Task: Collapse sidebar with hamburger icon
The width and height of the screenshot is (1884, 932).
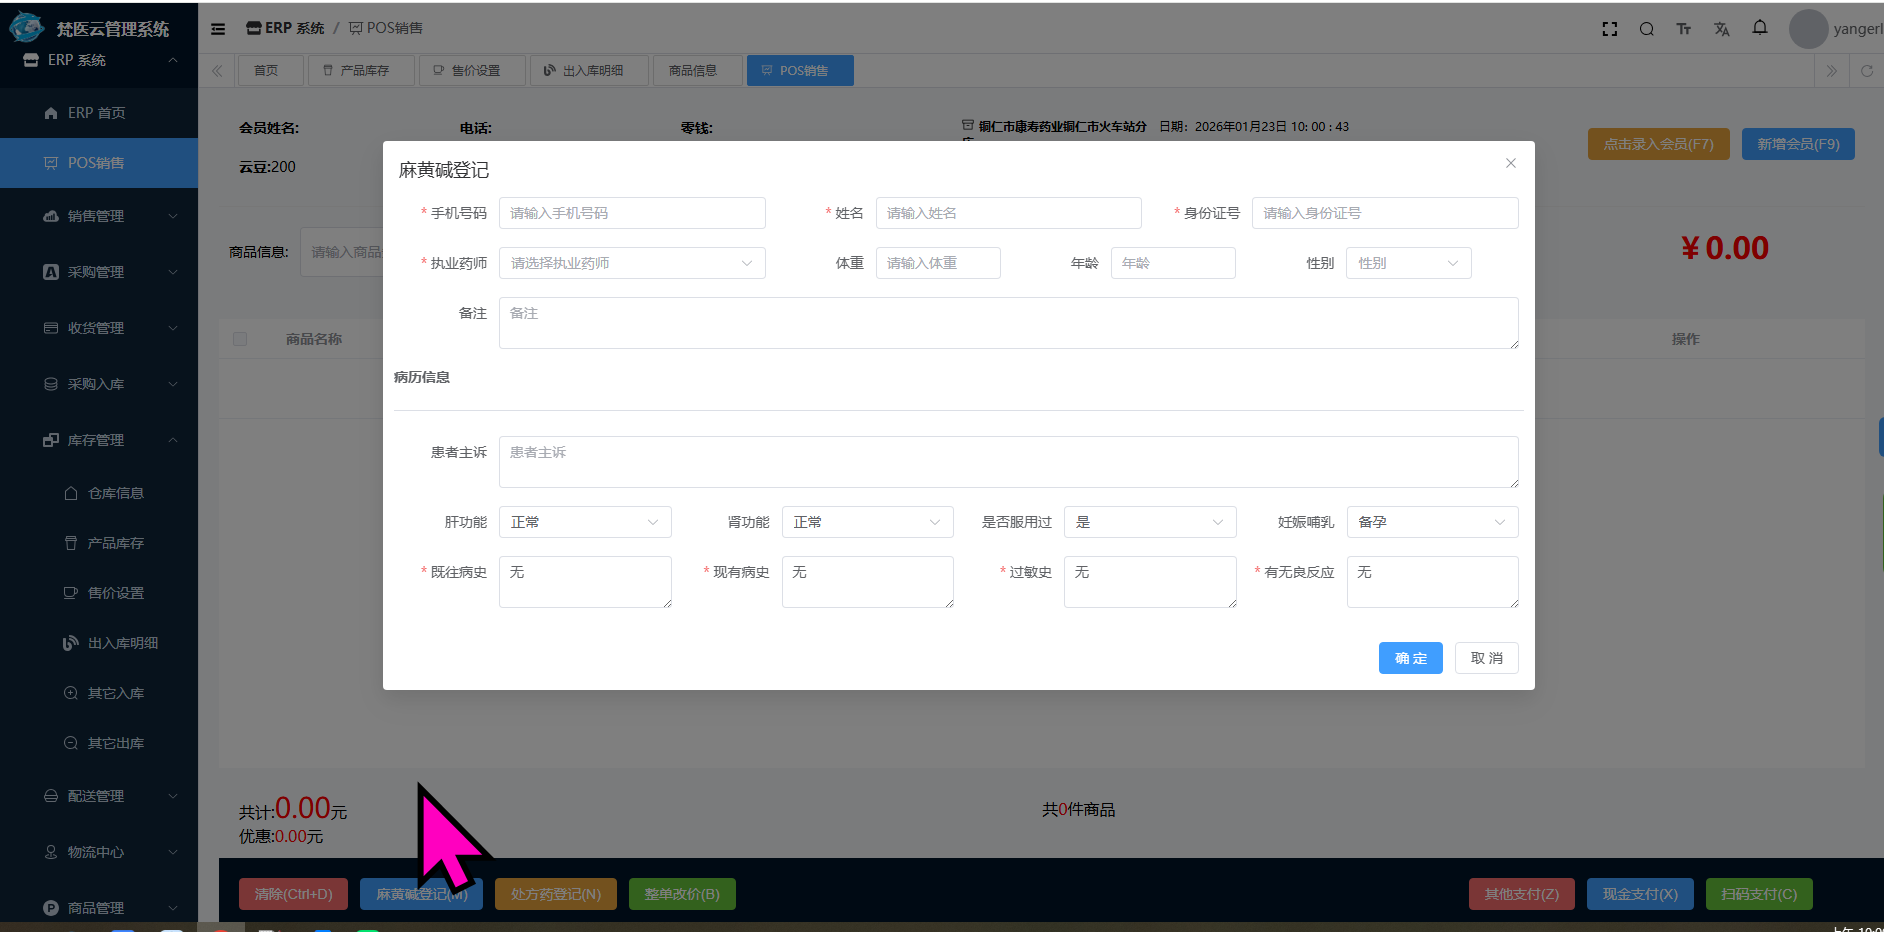Action: pos(218,29)
